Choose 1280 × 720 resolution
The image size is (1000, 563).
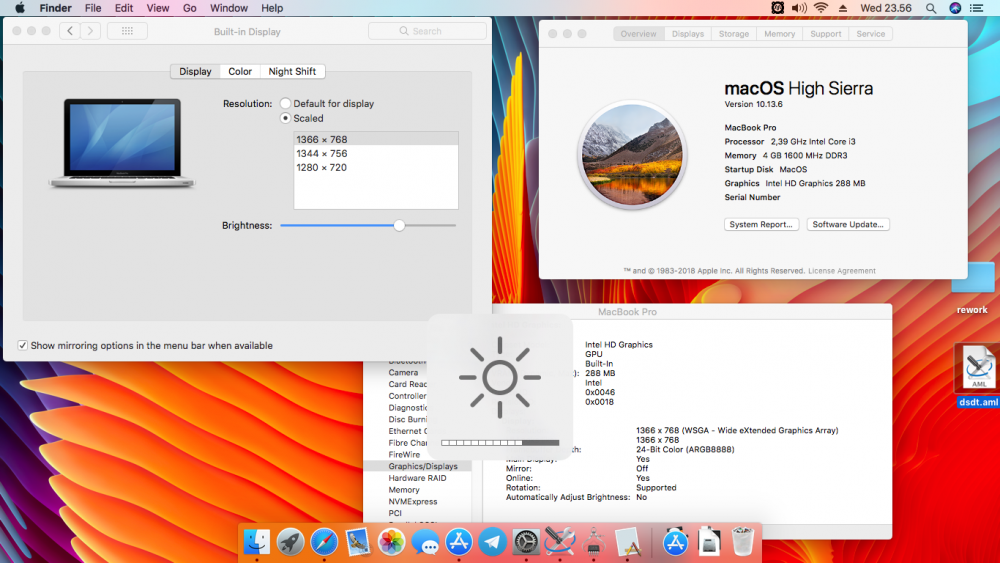(376, 167)
